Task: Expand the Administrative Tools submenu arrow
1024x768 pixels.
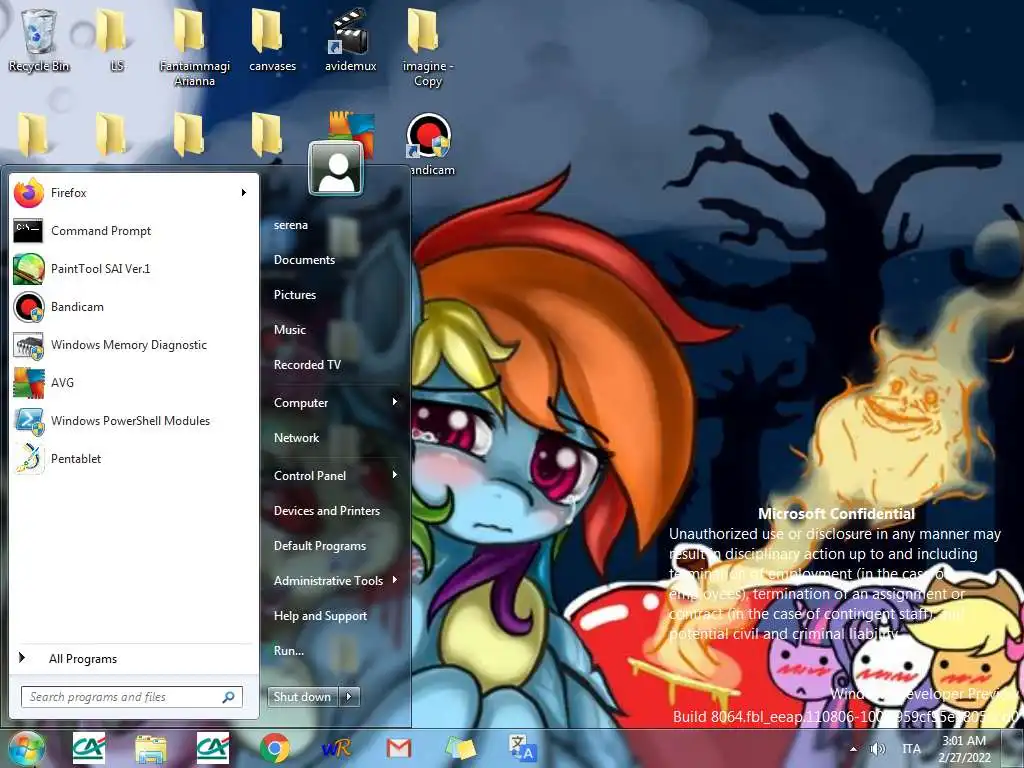Action: pos(394,580)
